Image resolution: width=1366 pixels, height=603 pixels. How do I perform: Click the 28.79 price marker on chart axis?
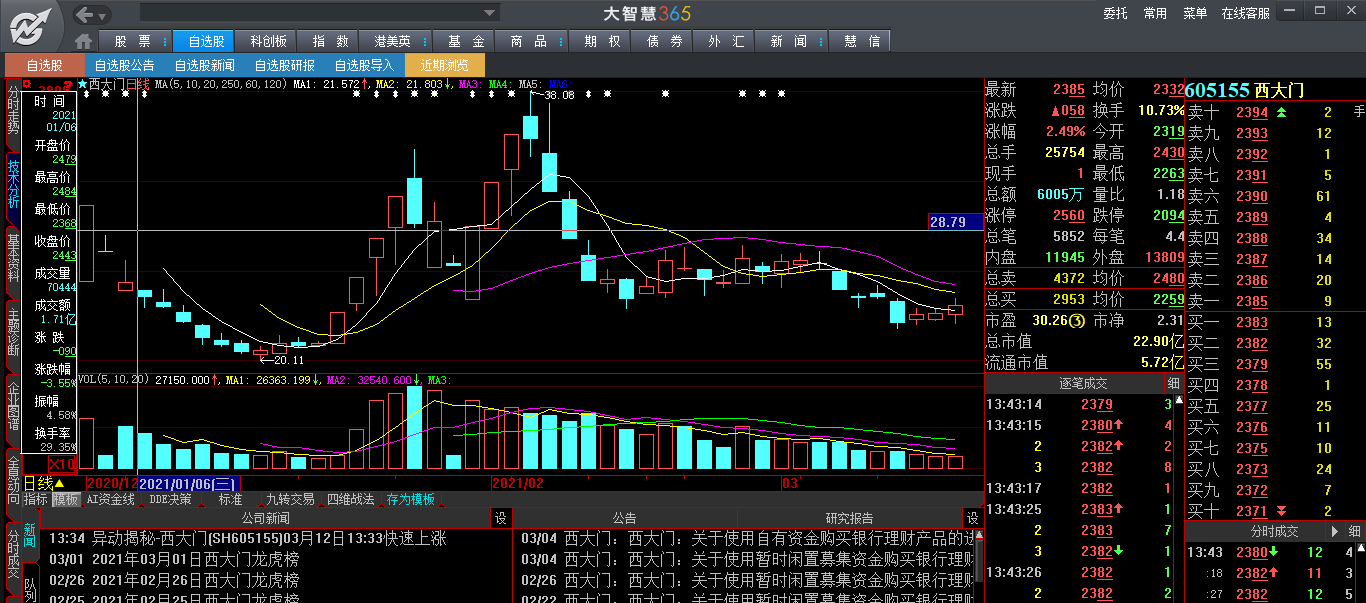pyautogui.click(x=947, y=222)
